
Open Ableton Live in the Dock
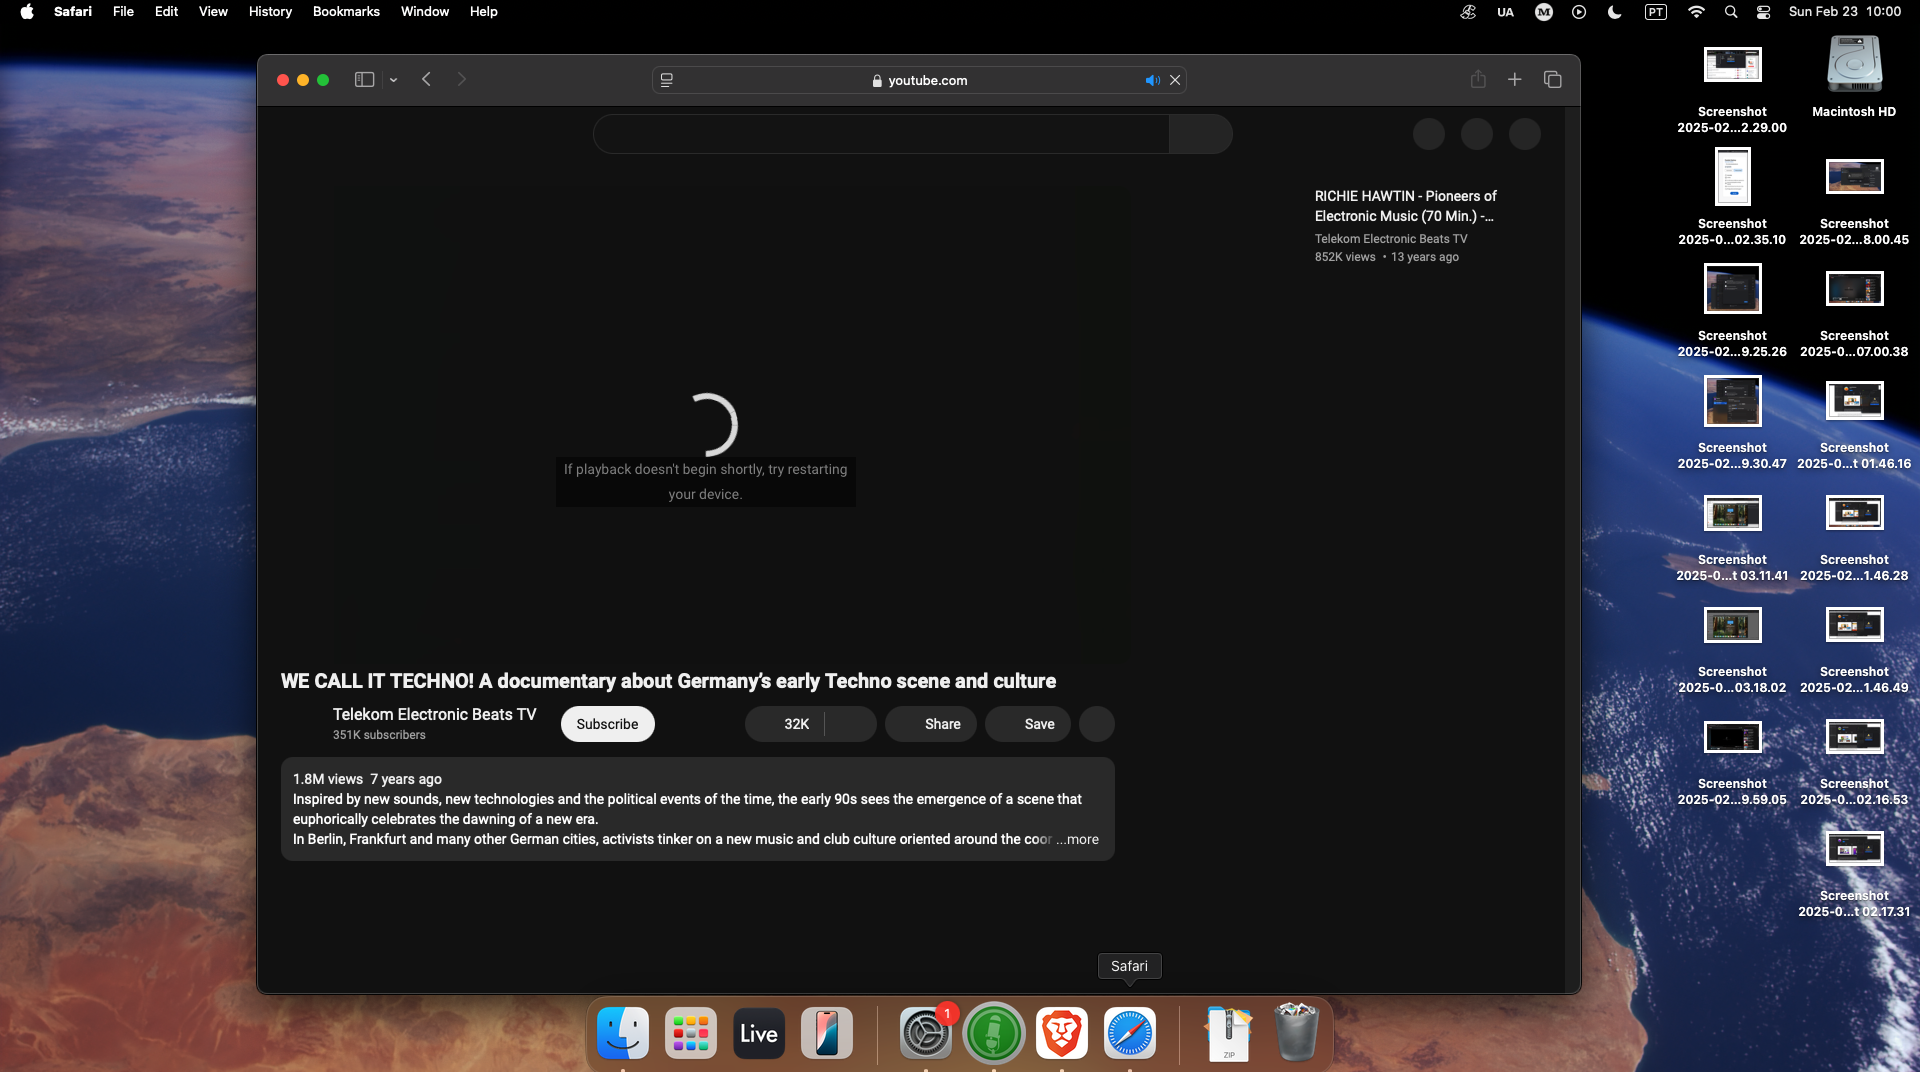click(759, 1033)
